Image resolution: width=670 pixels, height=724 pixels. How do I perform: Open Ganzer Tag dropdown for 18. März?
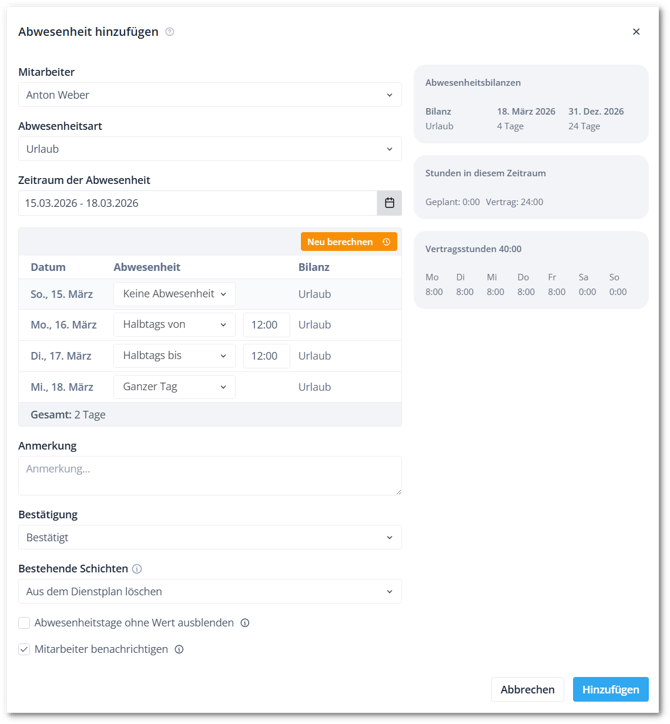[x=174, y=387]
